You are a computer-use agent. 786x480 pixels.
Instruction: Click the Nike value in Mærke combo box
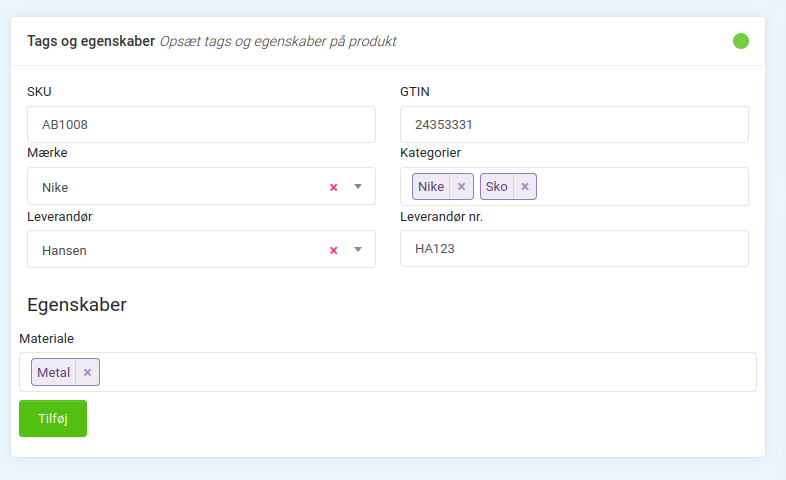click(x=55, y=187)
